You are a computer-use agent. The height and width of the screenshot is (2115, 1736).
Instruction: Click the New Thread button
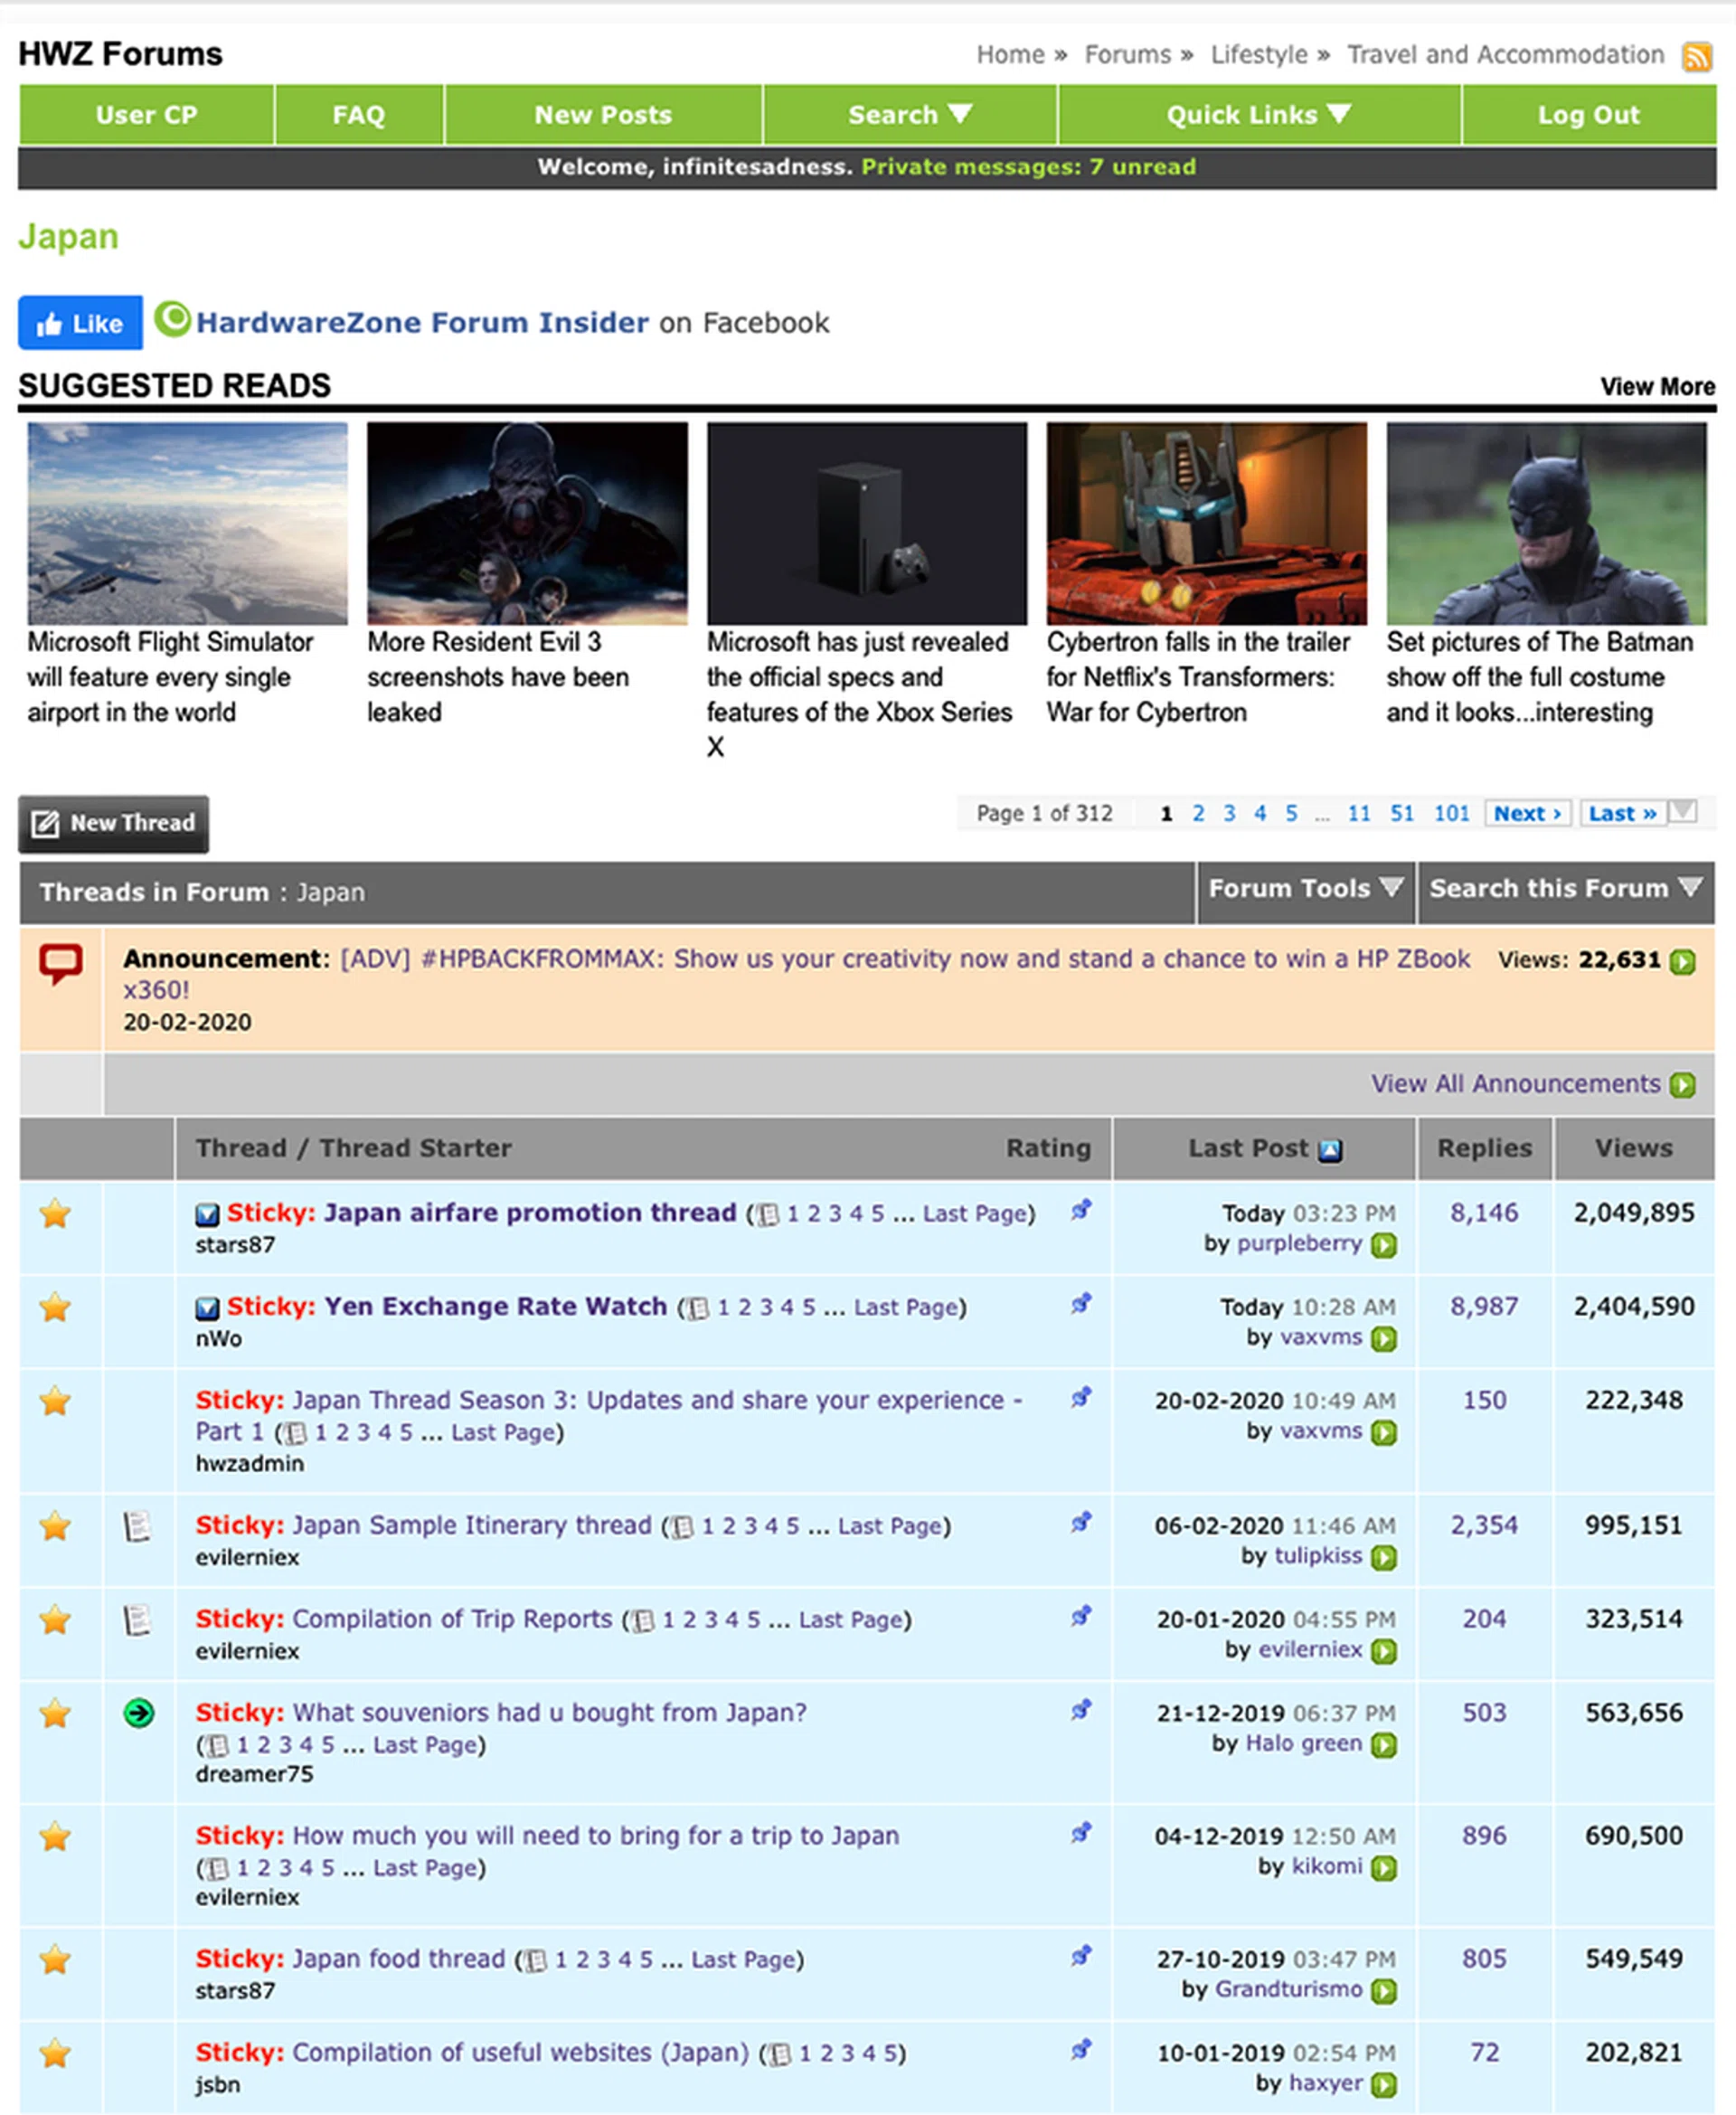tap(113, 823)
